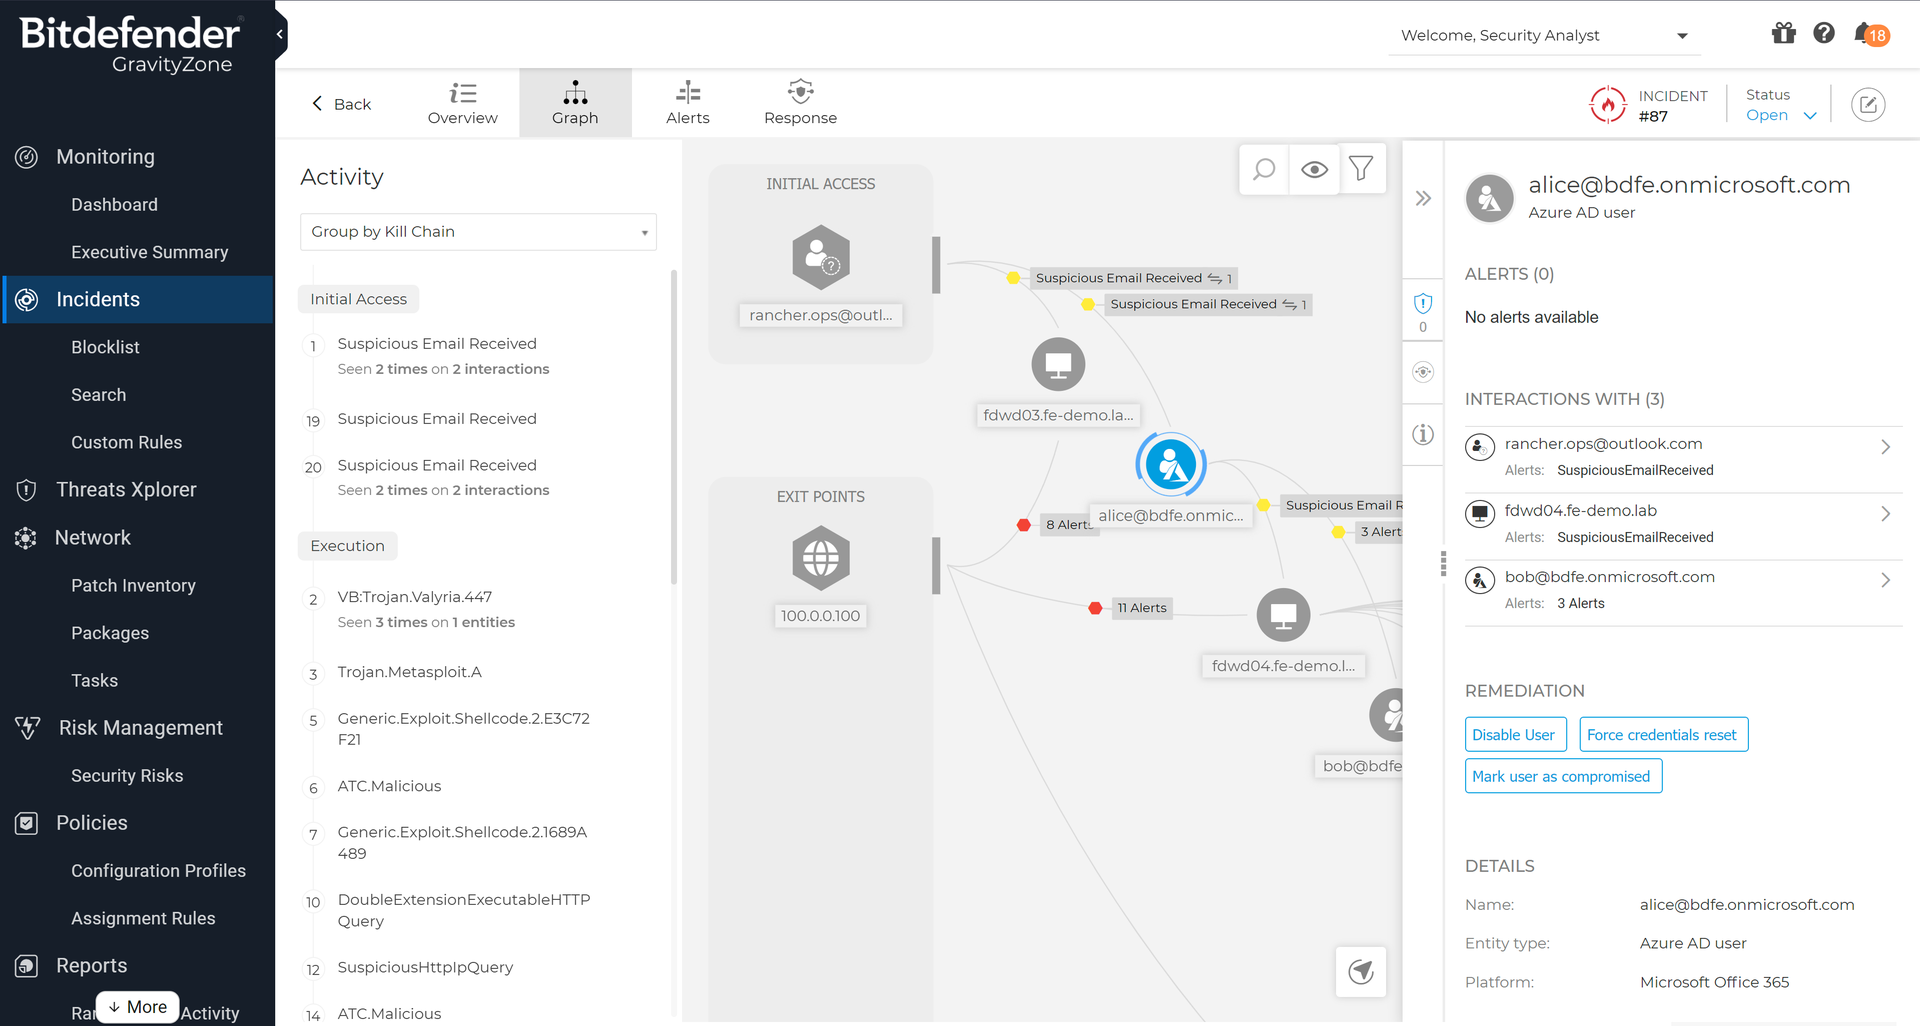Image resolution: width=1920 pixels, height=1026 pixels.
Task: Open graph search magnifier tool
Action: click(1264, 169)
